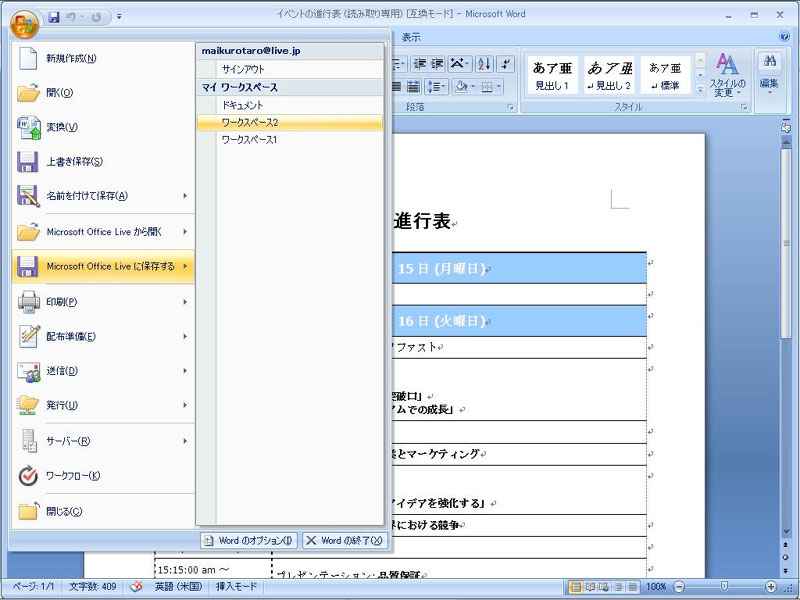The image size is (800, 600).
Task: Choose 新規作成(N) from the Office menu
Action: click(x=104, y=58)
